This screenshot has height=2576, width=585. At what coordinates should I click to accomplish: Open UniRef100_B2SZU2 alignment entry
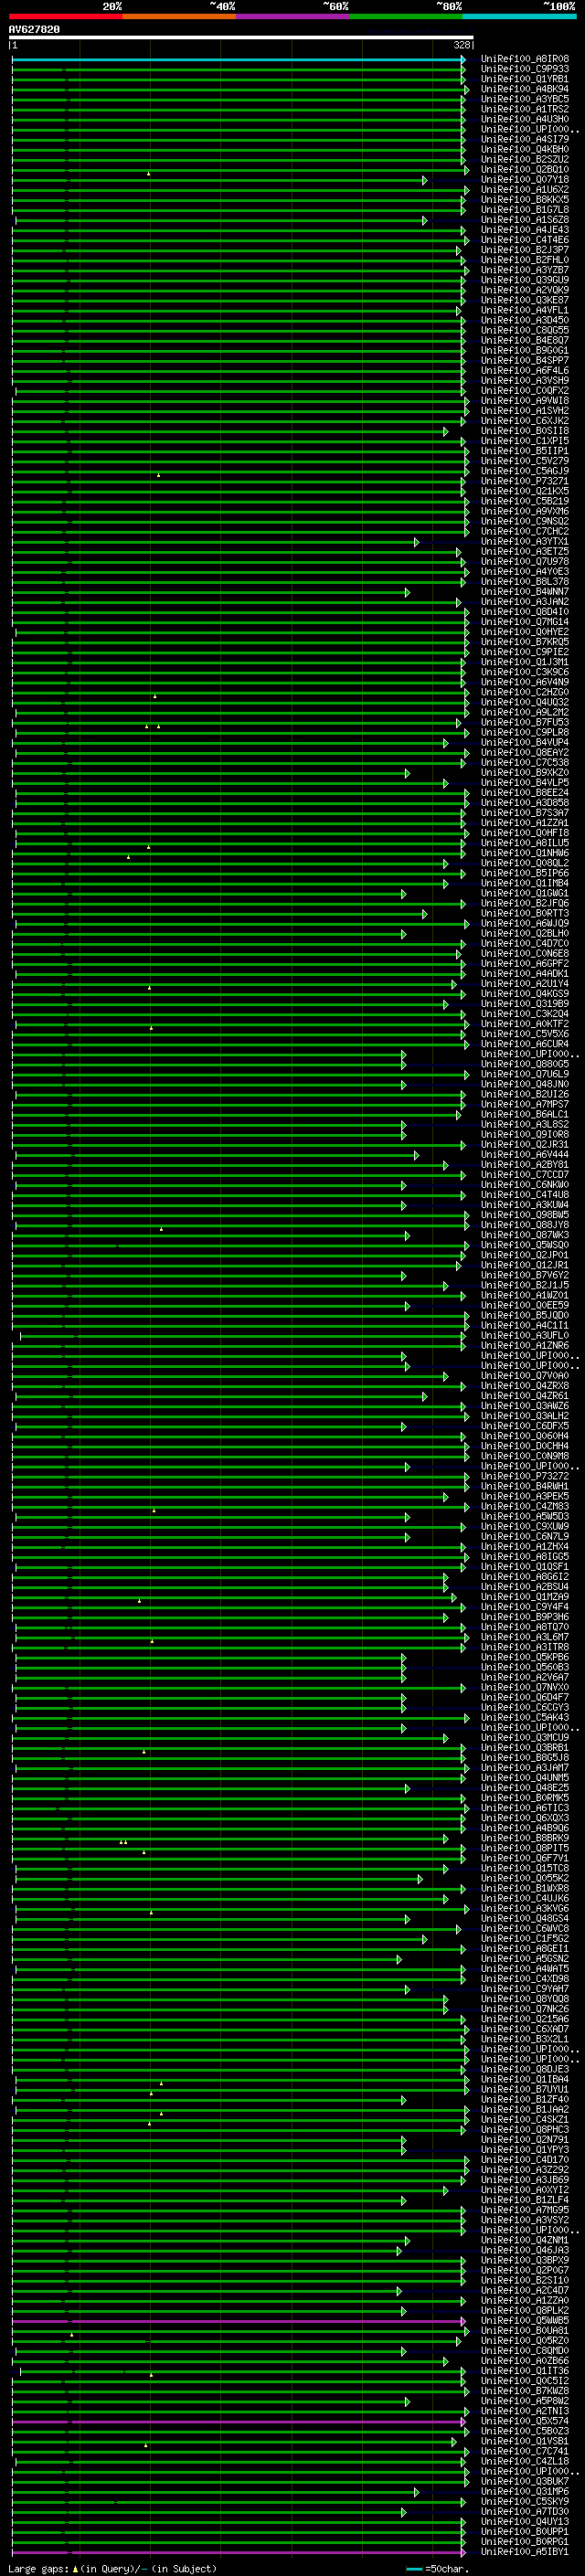[525, 159]
